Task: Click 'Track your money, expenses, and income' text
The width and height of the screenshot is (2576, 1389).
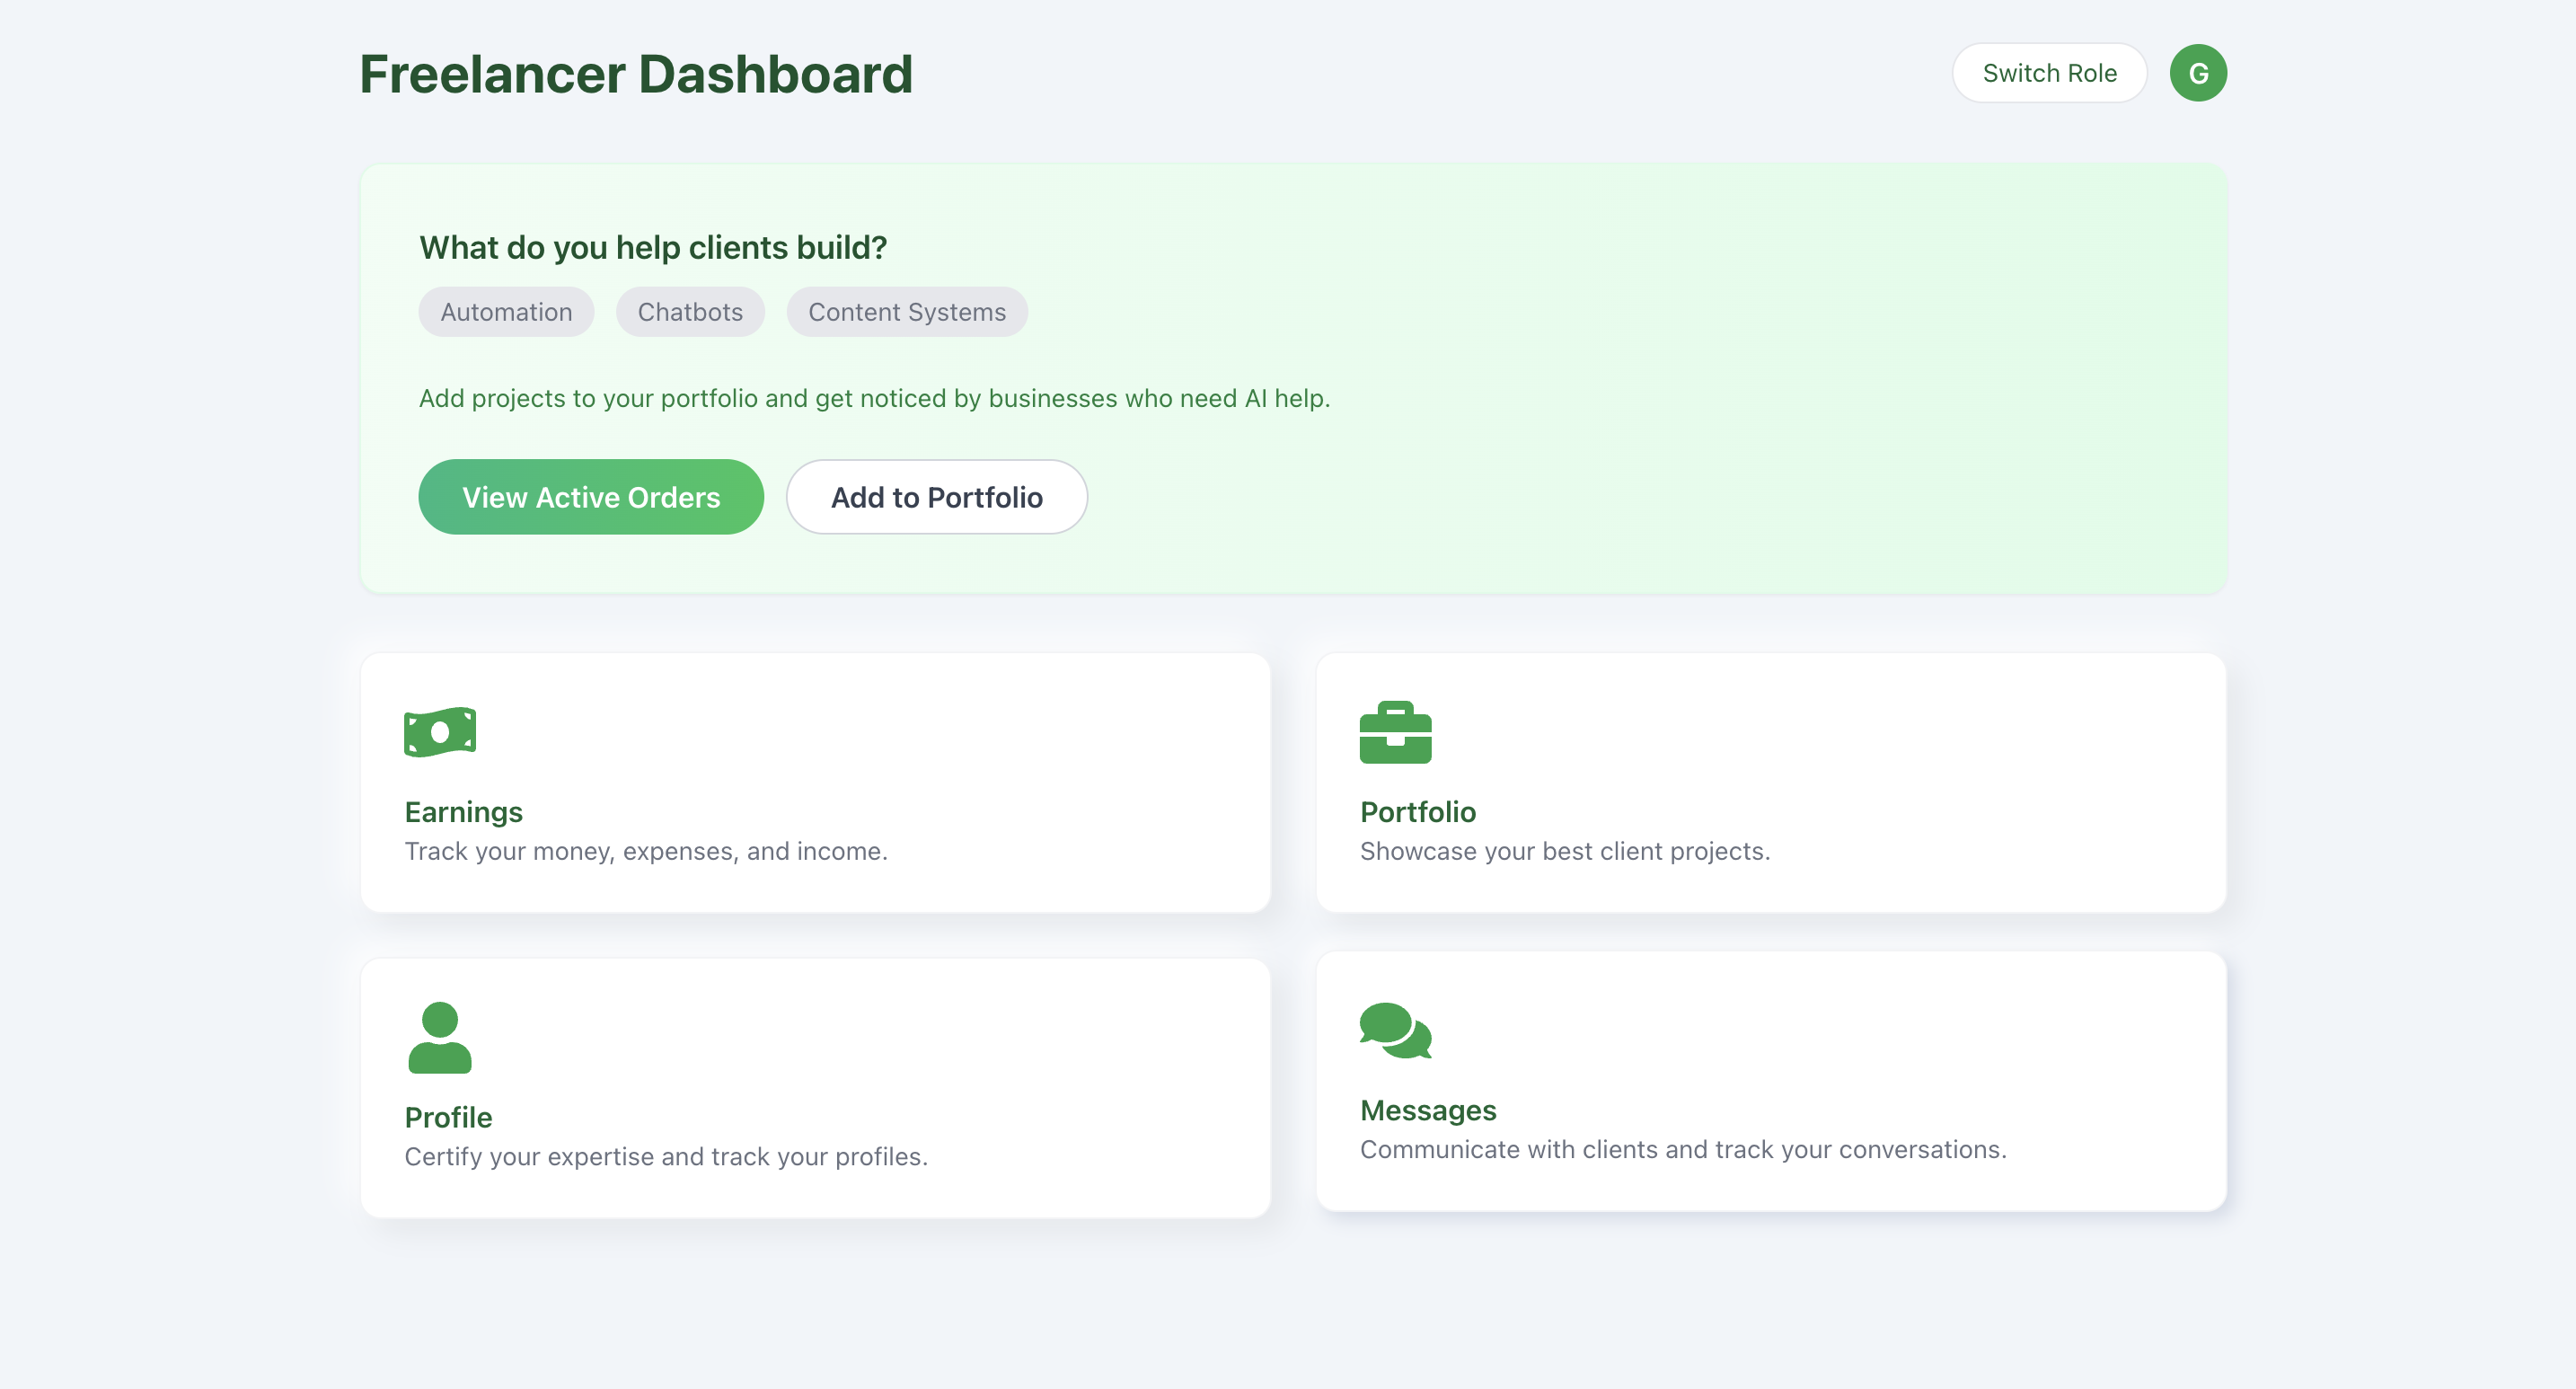Action: (x=646, y=851)
